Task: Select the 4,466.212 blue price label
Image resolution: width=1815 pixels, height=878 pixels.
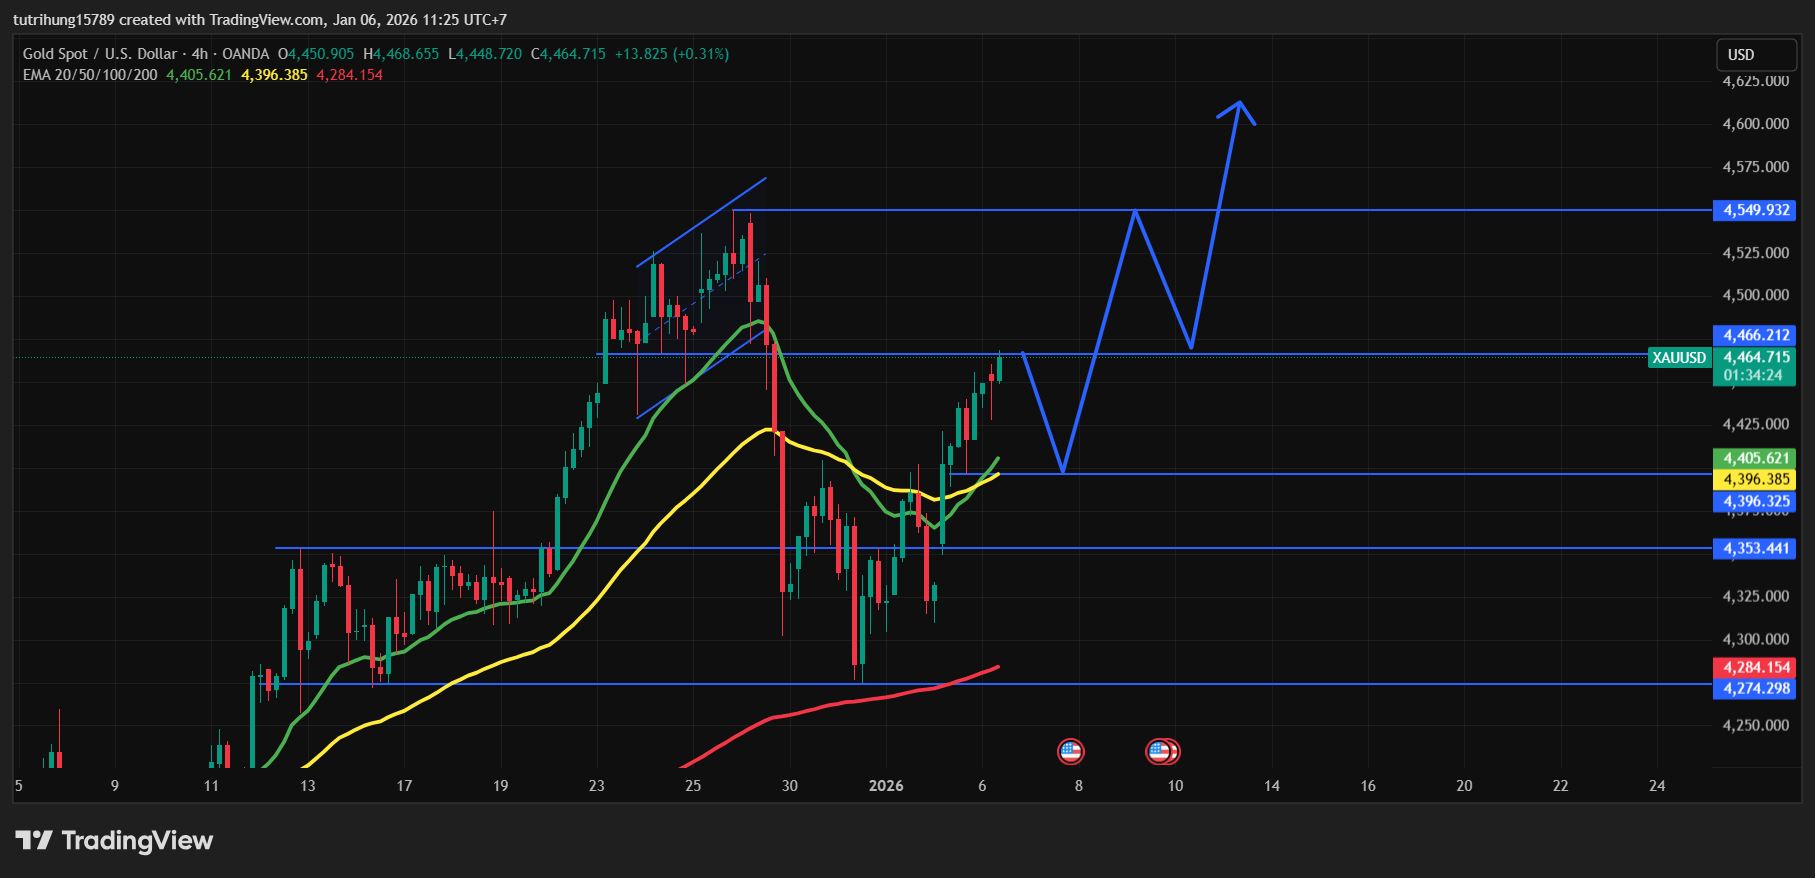Action: pos(1755,335)
